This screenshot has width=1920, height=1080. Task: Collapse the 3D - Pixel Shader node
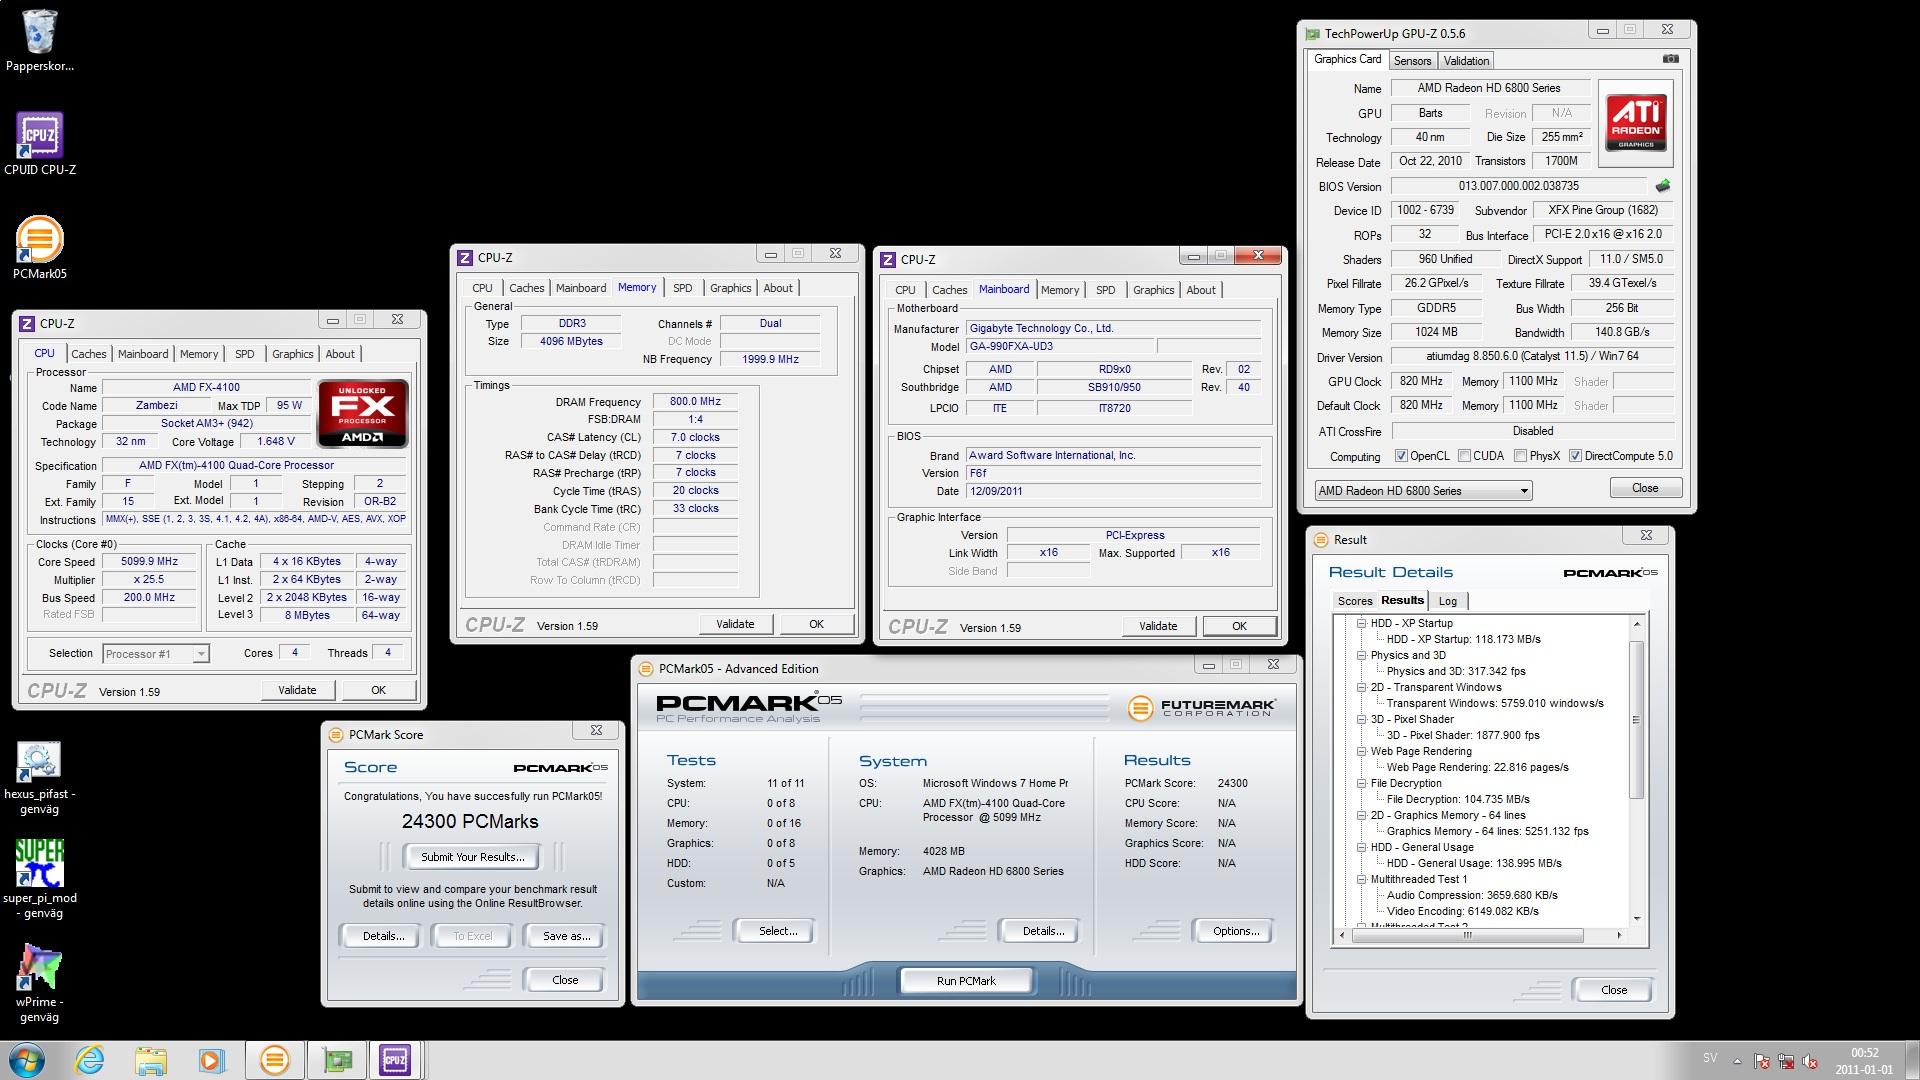[1361, 719]
